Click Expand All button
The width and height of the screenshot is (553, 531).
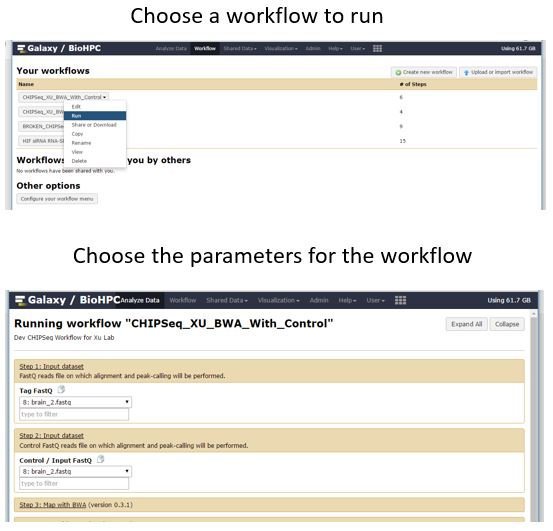466,324
